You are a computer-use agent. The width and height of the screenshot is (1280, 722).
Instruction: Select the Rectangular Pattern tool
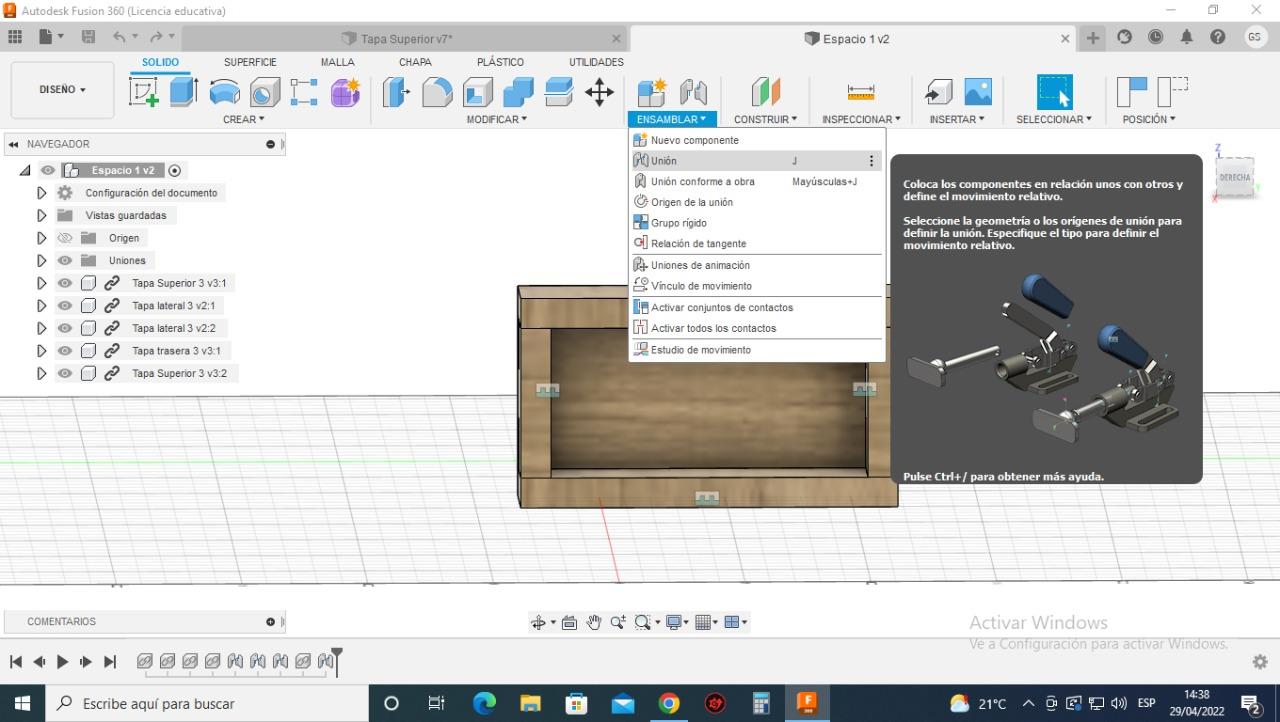tap(304, 92)
